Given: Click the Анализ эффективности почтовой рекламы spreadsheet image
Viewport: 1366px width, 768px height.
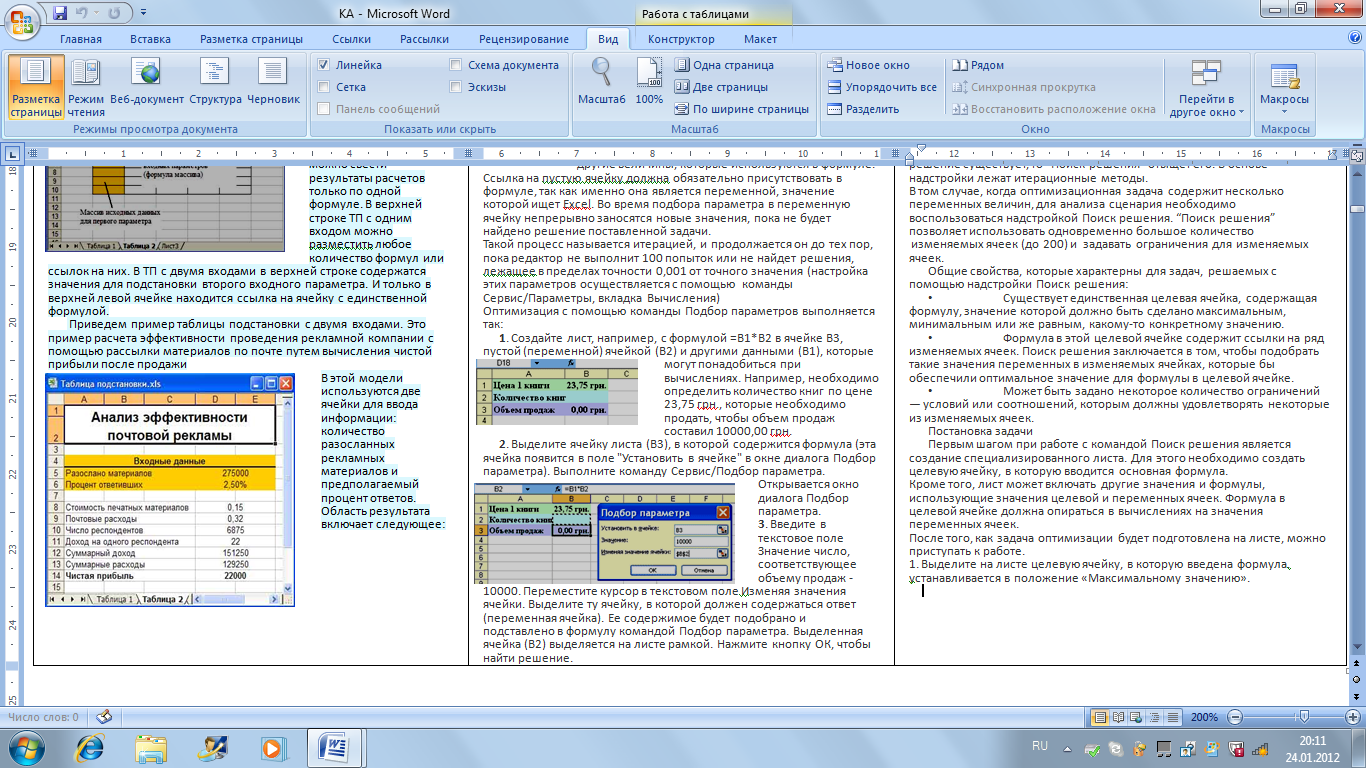Looking at the screenshot, I should (171, 491).
